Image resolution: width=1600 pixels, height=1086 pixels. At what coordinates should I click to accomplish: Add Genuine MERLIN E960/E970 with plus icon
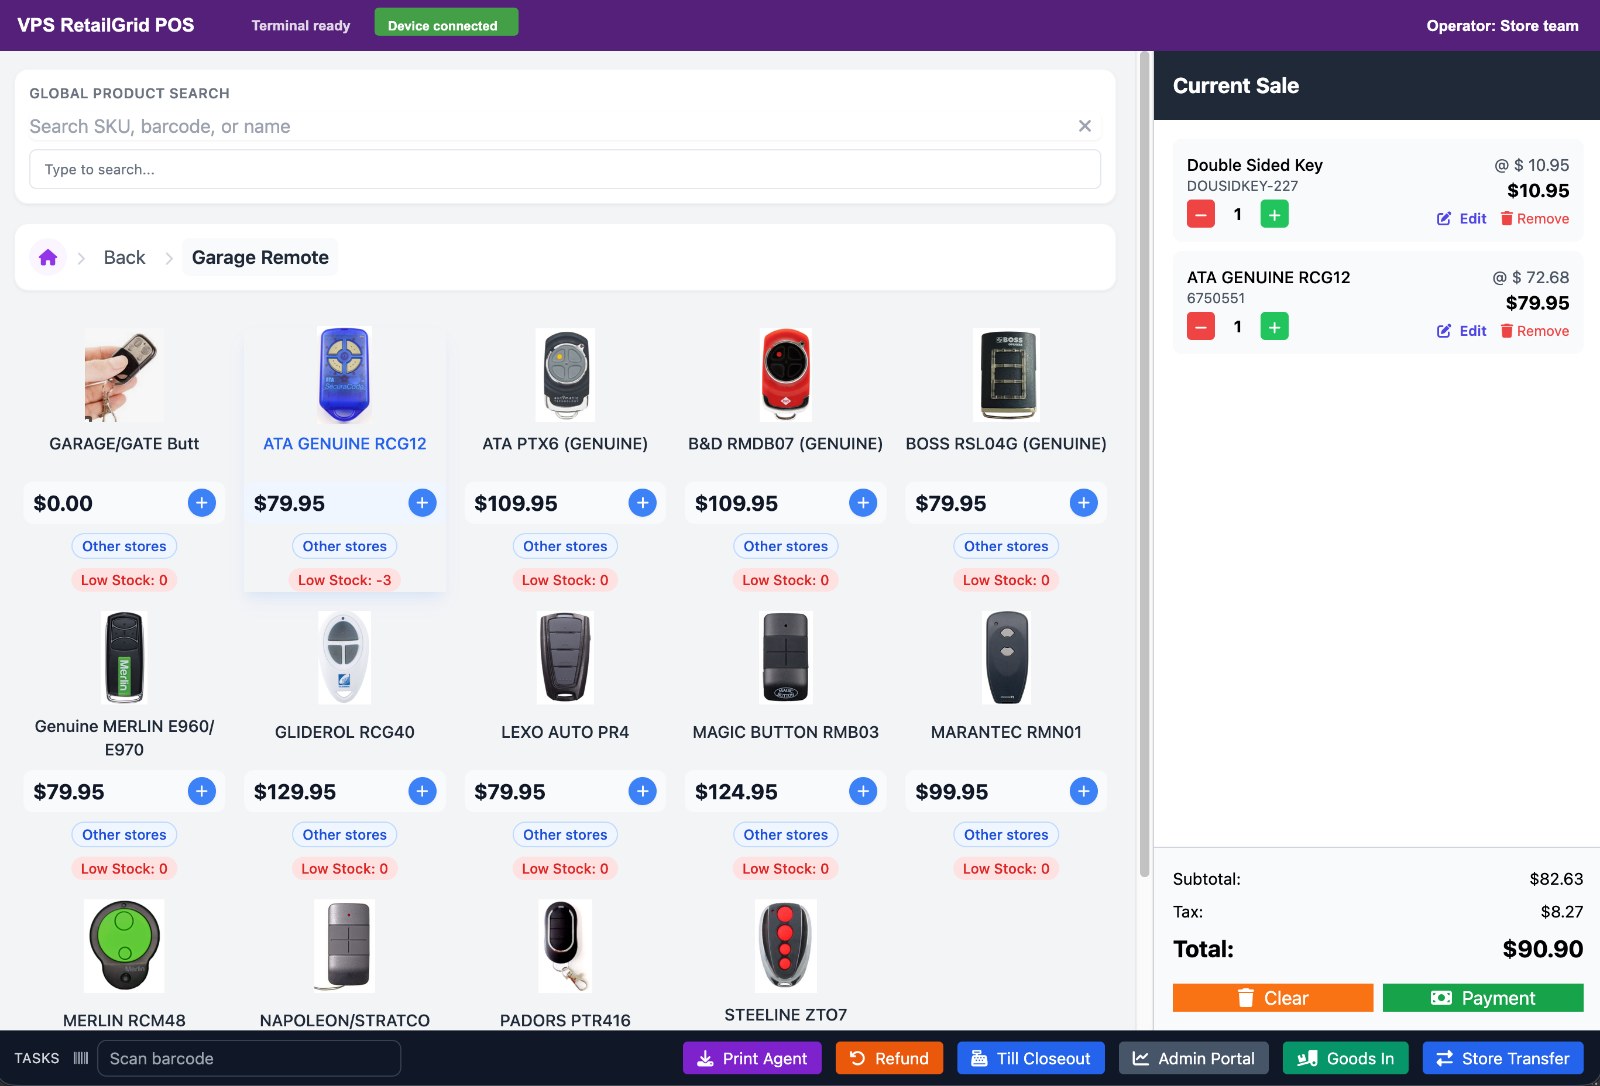(x=202, y=792)
